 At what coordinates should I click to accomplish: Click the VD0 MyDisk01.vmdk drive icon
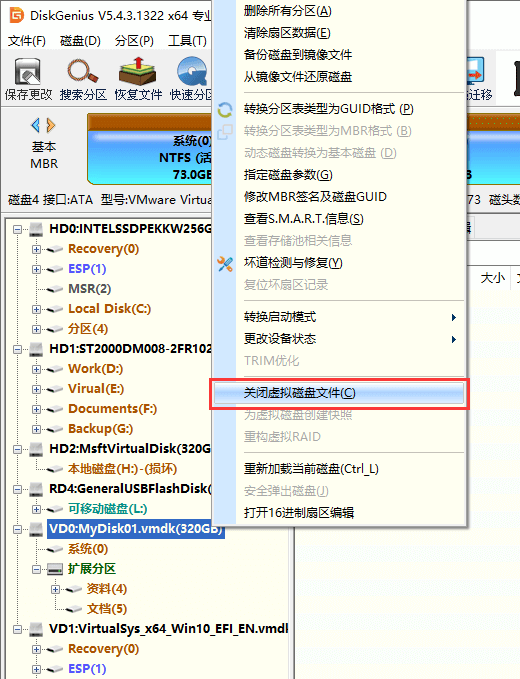(x=36, y=529)
